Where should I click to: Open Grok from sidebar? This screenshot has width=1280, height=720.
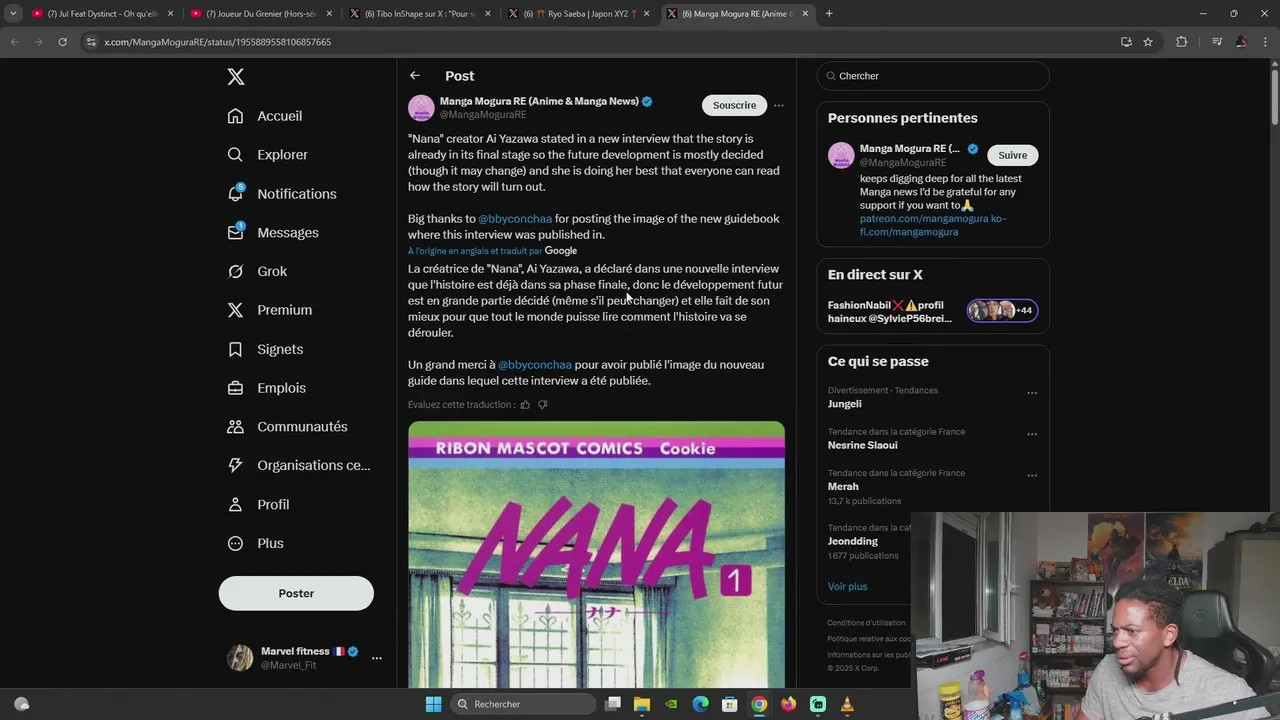257,271
